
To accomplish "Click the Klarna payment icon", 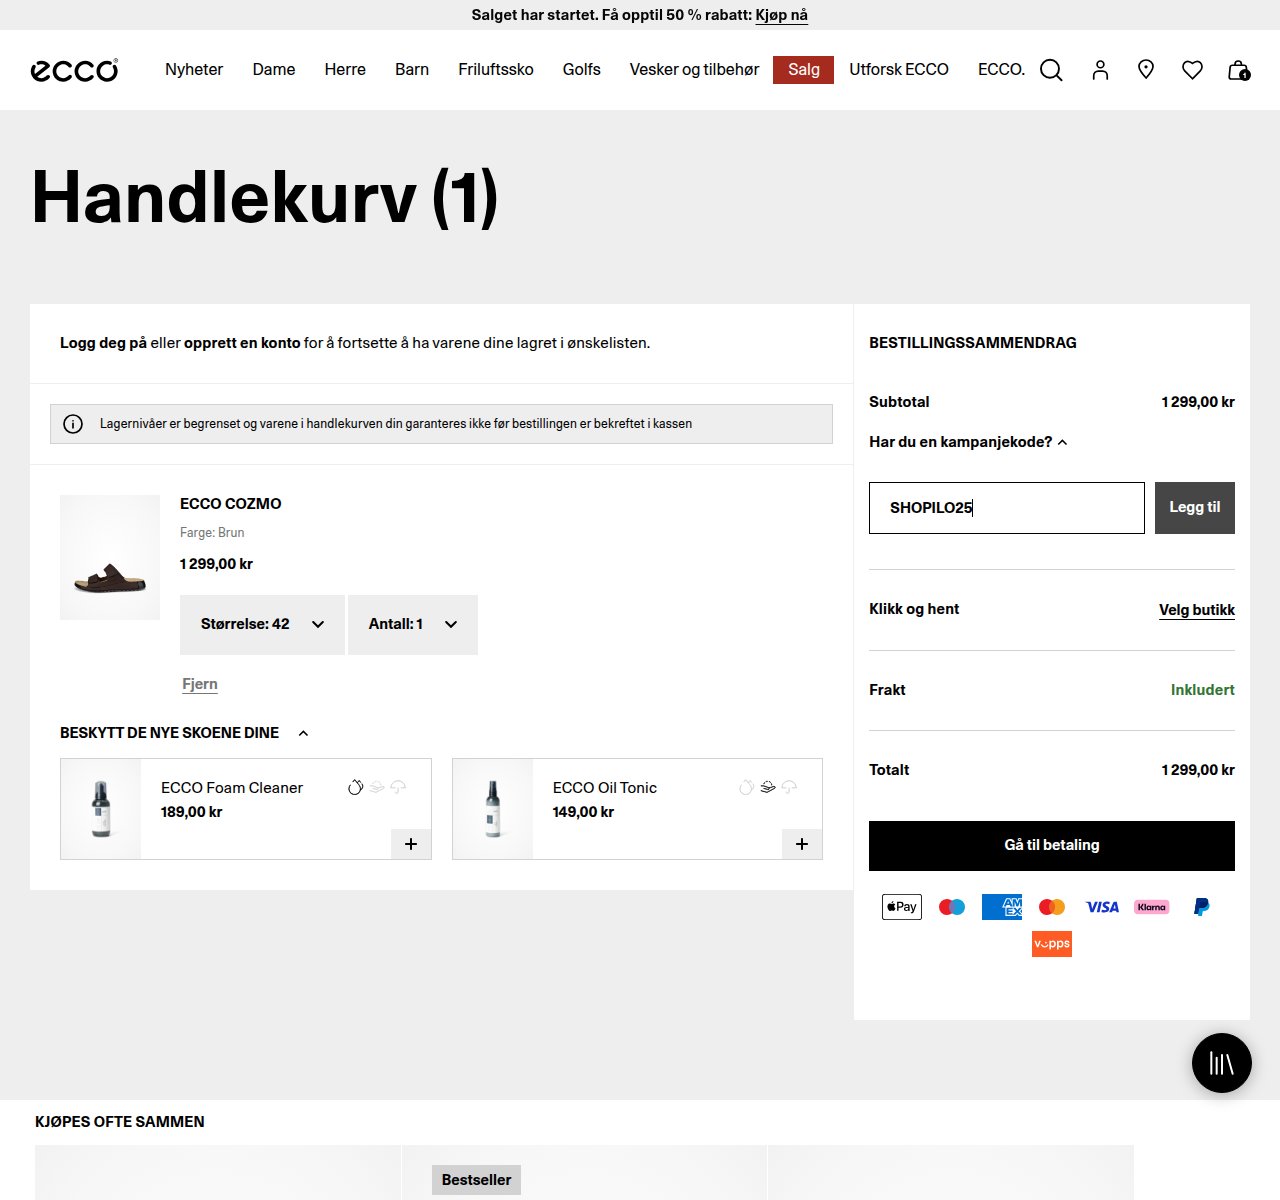I will pos(1152,907).
